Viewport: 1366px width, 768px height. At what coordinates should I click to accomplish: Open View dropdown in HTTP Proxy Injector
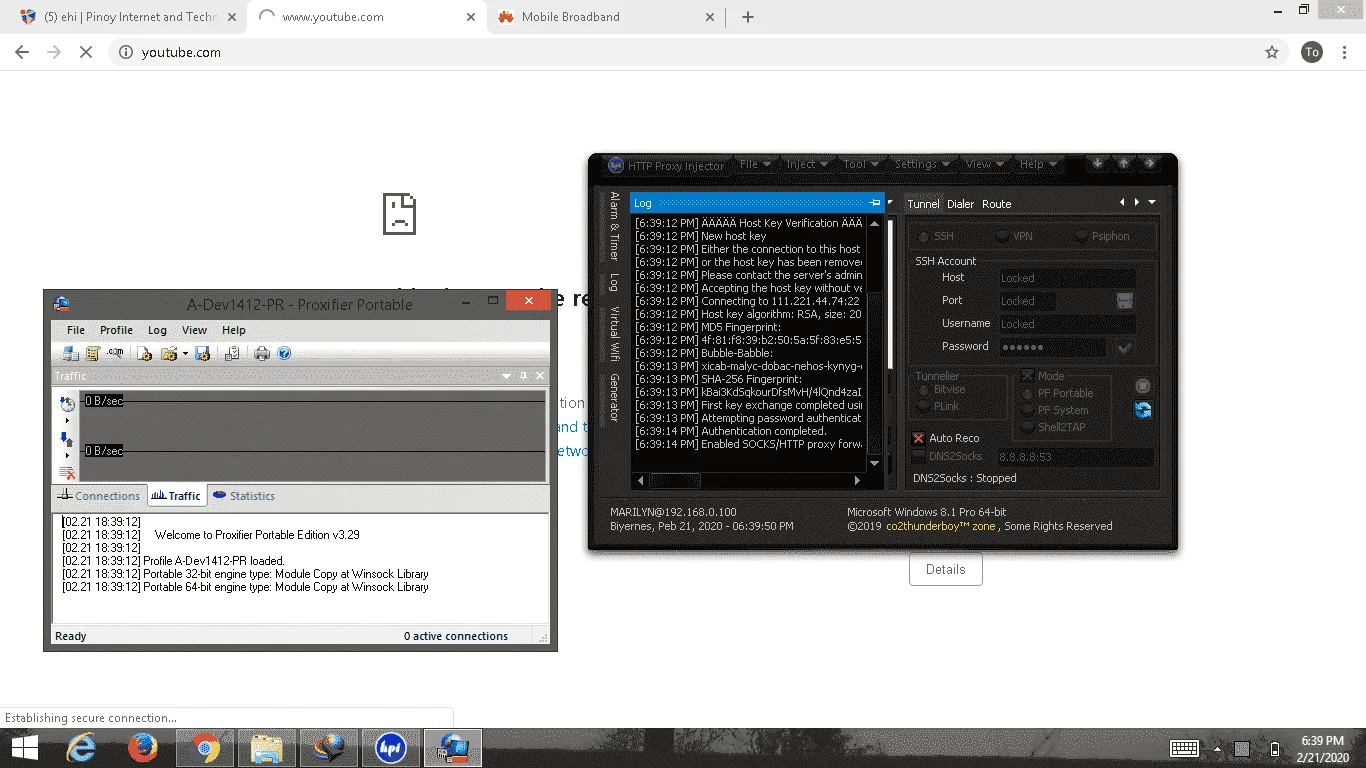[x=984, y=164]
